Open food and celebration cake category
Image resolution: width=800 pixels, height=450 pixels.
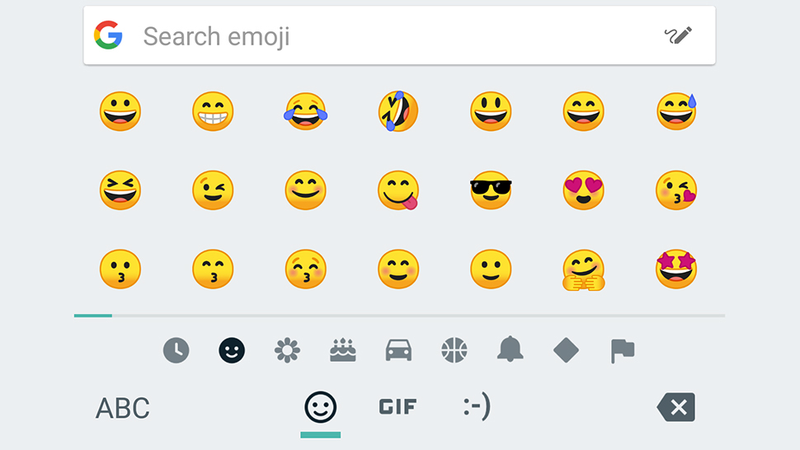(x=343, y=351)
